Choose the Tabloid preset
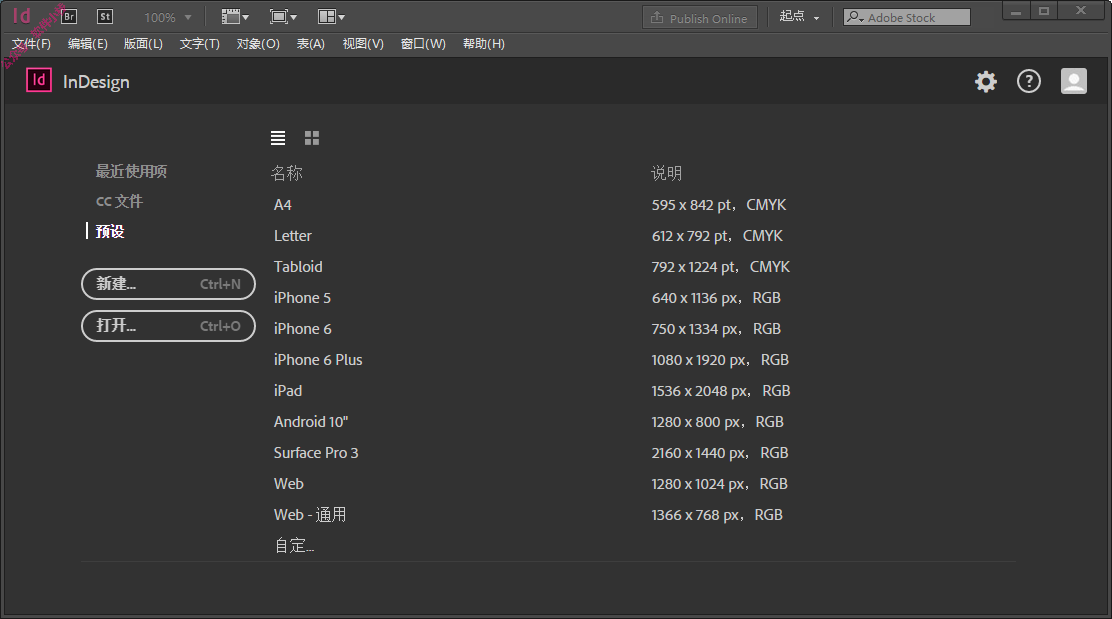Screen dimensions: 1112x619 point(298,267)
